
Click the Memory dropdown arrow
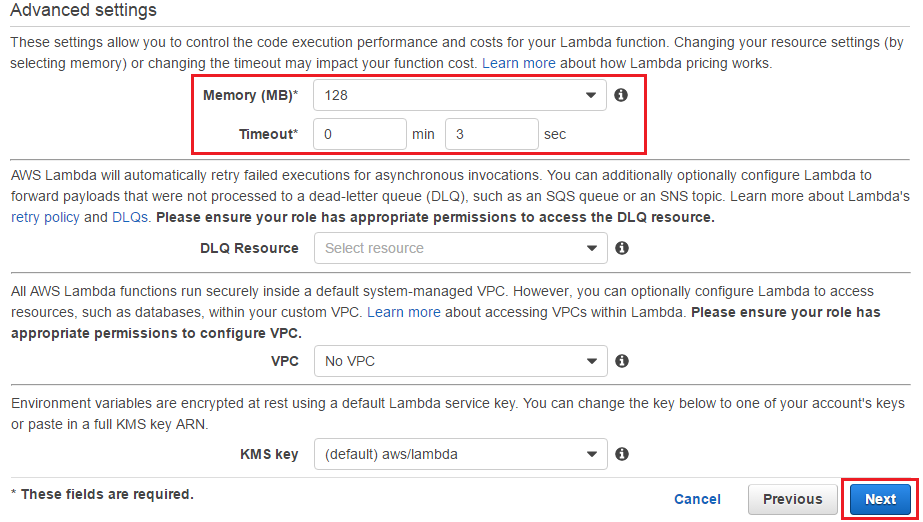point(590,95)
